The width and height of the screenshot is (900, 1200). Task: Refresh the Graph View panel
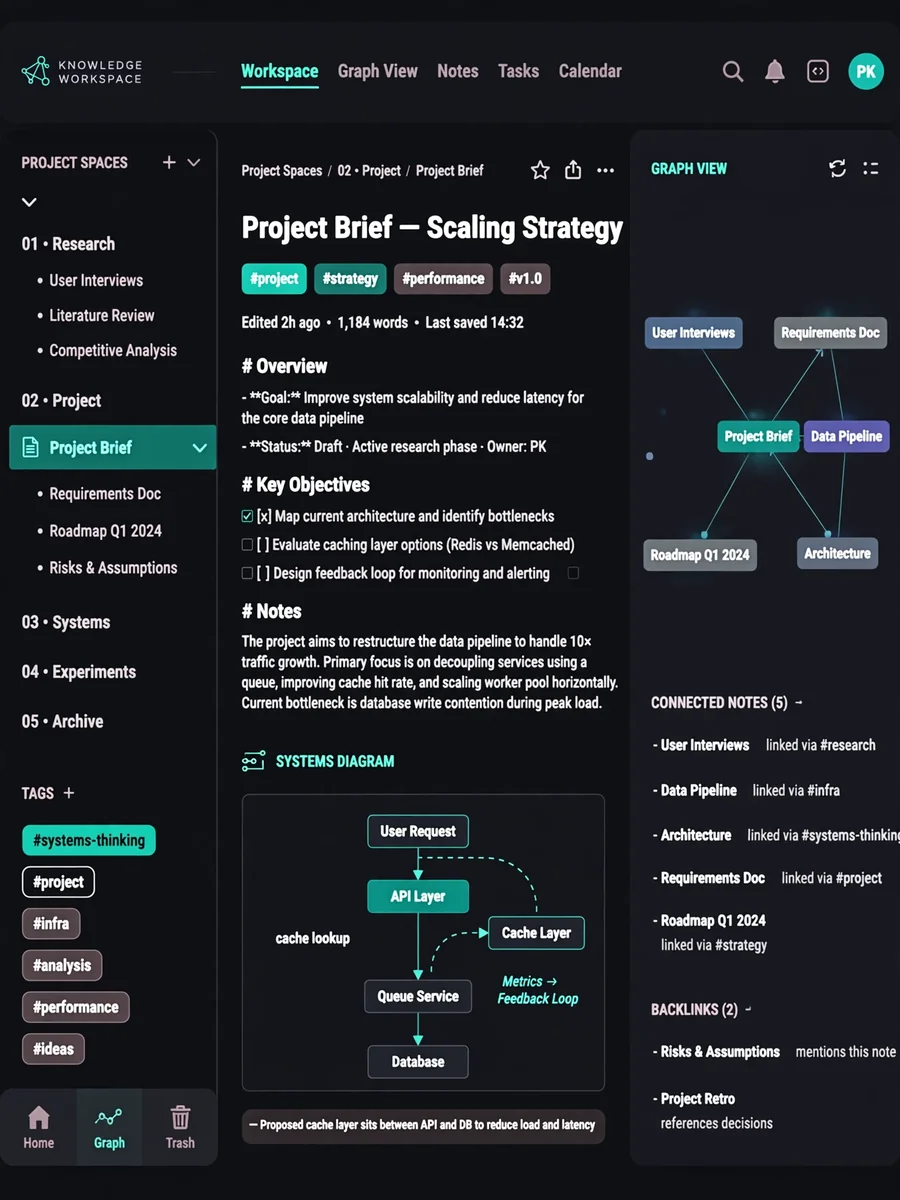(838, 168)
